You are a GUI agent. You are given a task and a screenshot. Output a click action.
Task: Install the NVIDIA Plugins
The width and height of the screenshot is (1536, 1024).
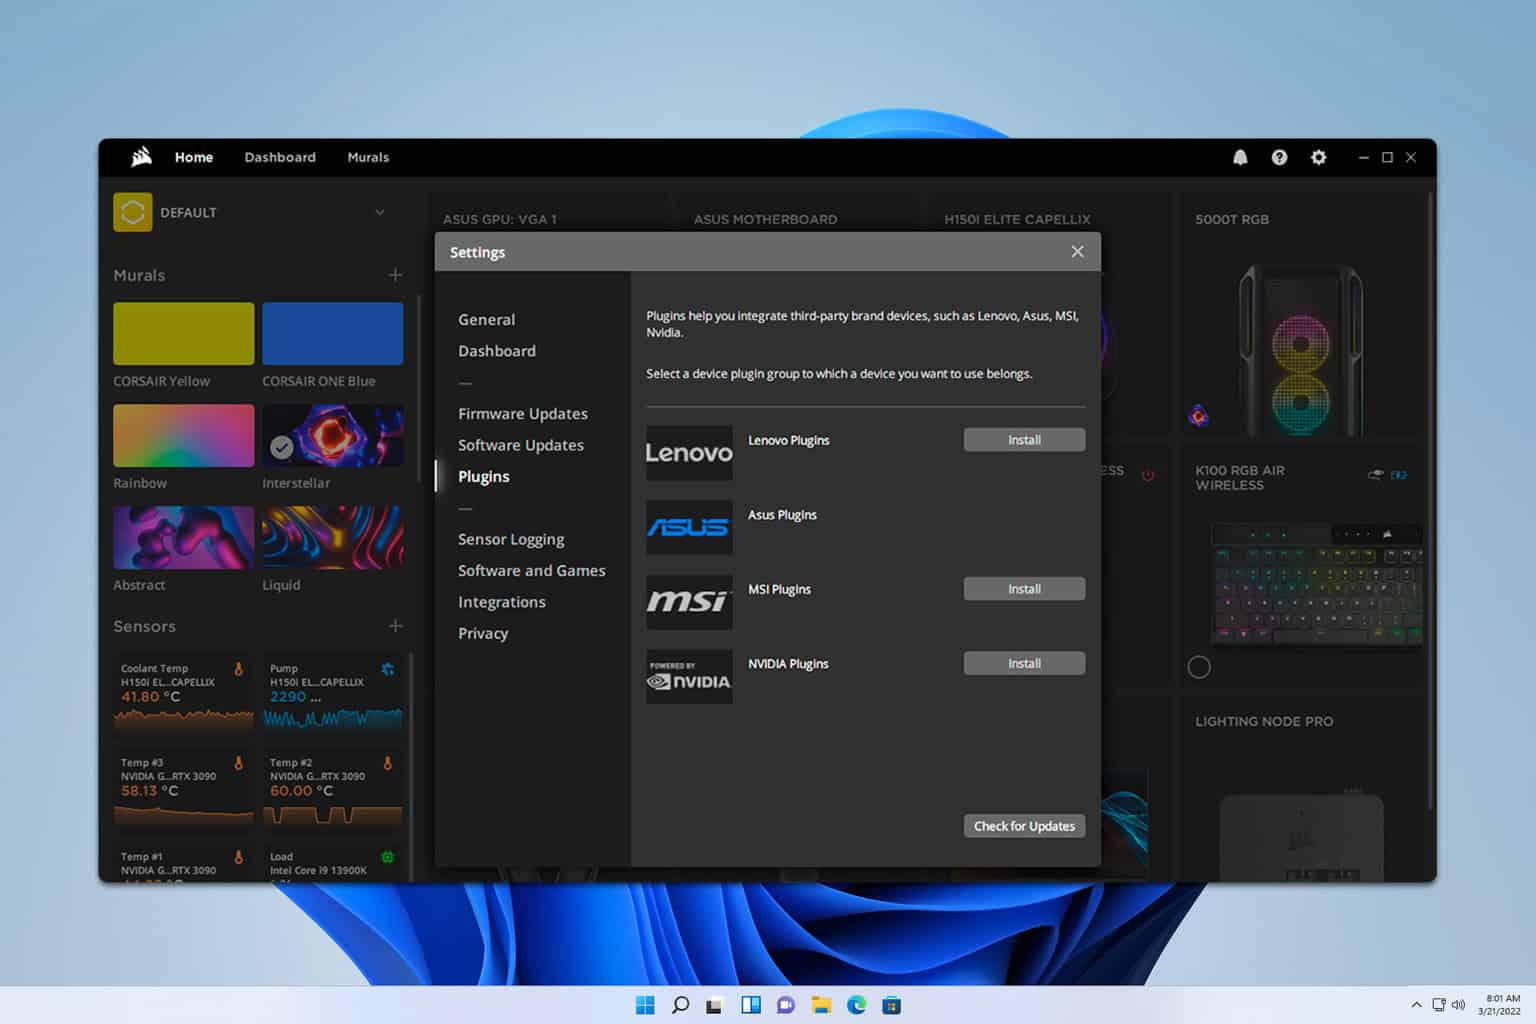1024,664
